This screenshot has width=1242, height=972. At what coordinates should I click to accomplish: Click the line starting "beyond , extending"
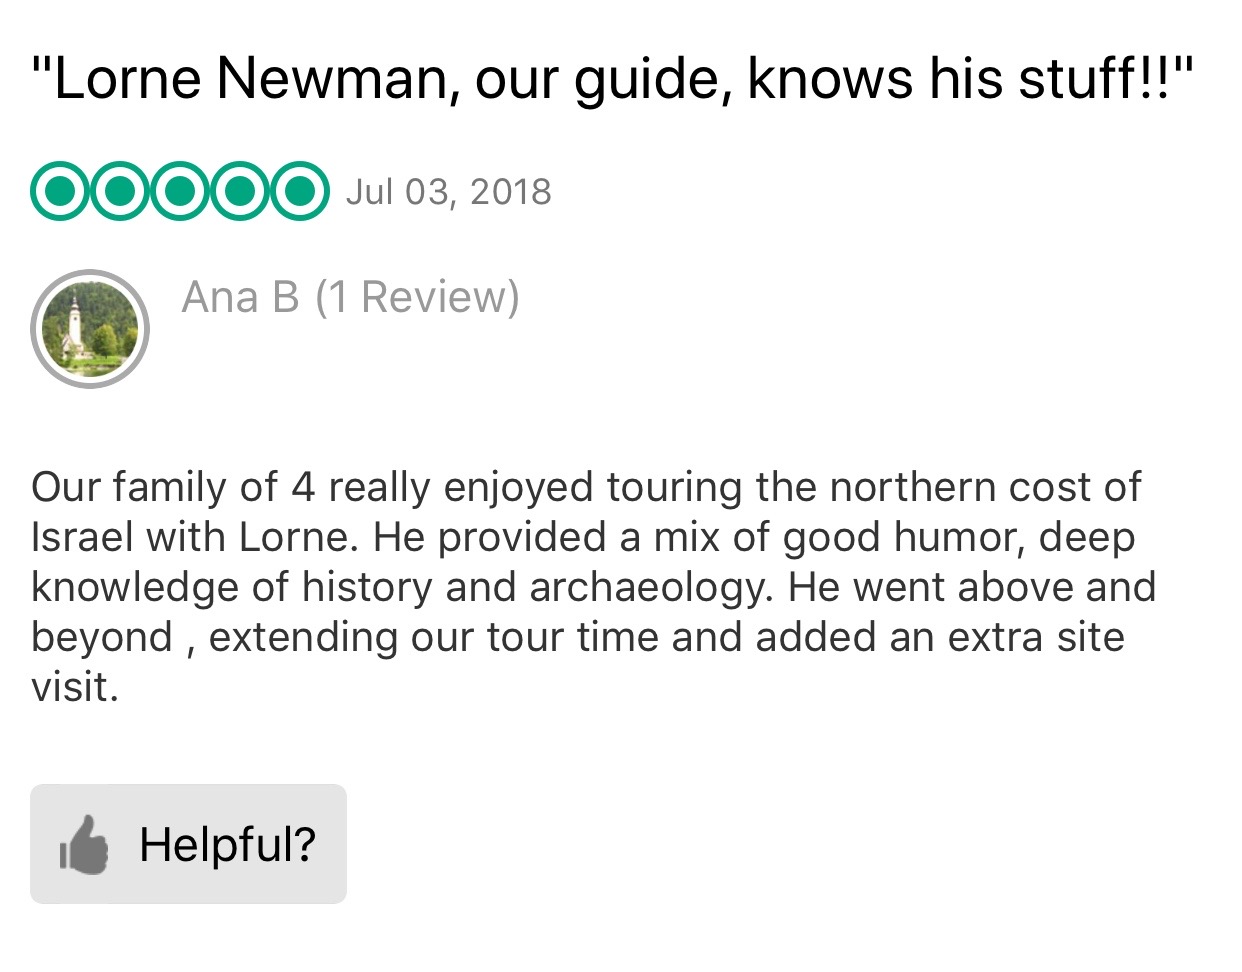point(577,637)
